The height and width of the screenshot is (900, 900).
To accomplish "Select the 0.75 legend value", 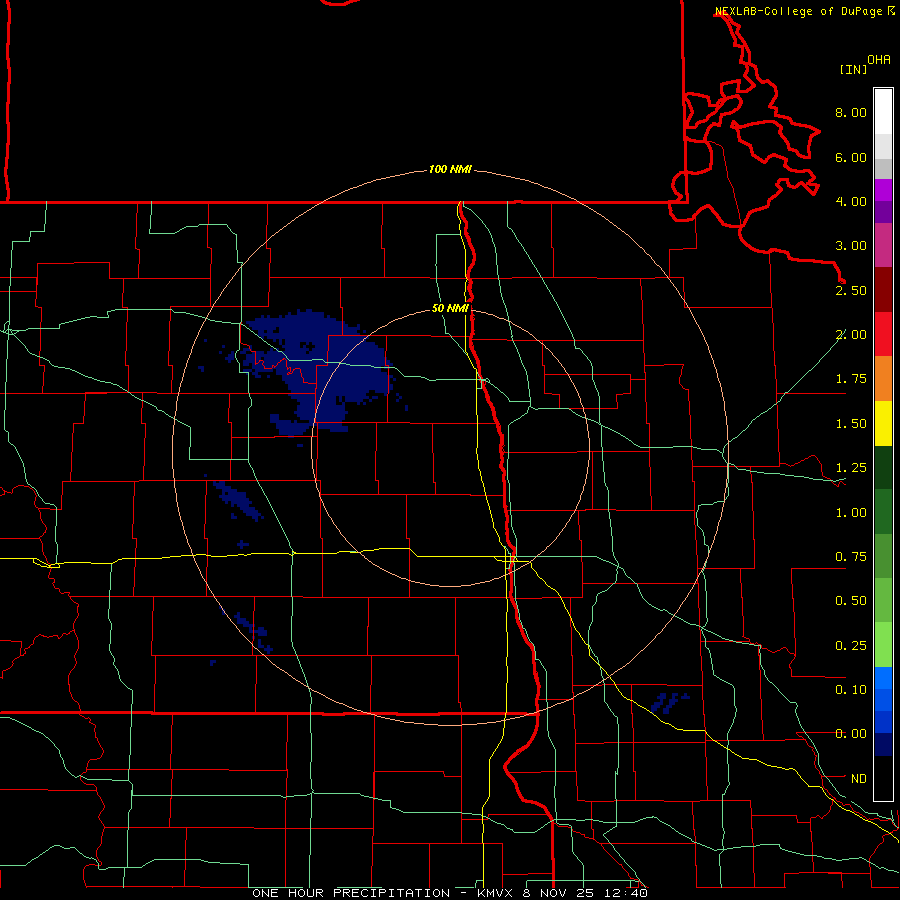I will click(x=851, y=557).
